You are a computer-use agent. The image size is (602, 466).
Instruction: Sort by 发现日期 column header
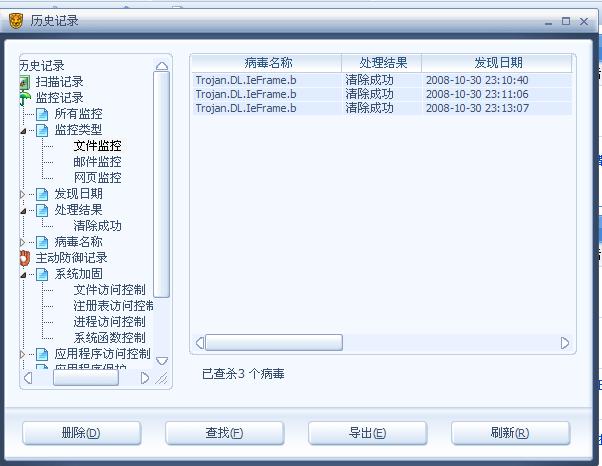(x=497, y=63)
